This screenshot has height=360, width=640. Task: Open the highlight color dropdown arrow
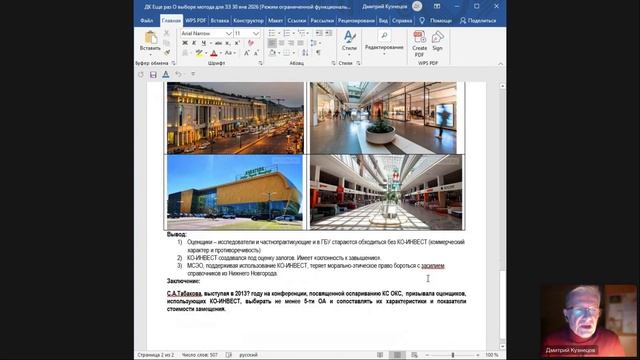pyautogui.click(x=206, y=53)
